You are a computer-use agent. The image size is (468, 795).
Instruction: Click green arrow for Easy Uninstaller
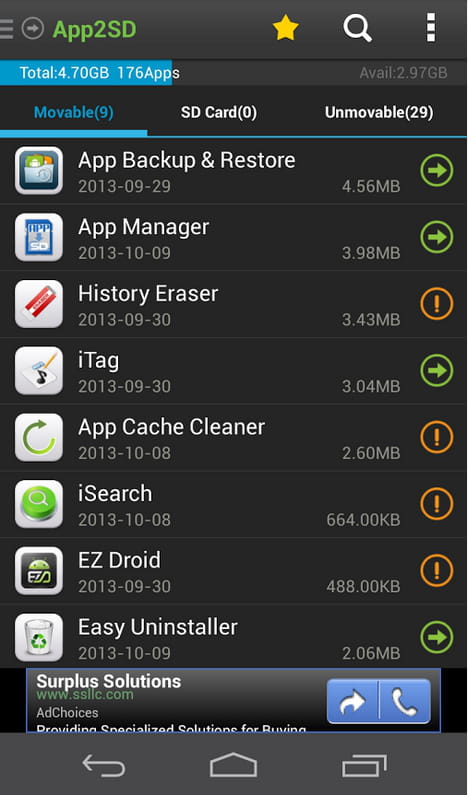[x=437, y=637]
